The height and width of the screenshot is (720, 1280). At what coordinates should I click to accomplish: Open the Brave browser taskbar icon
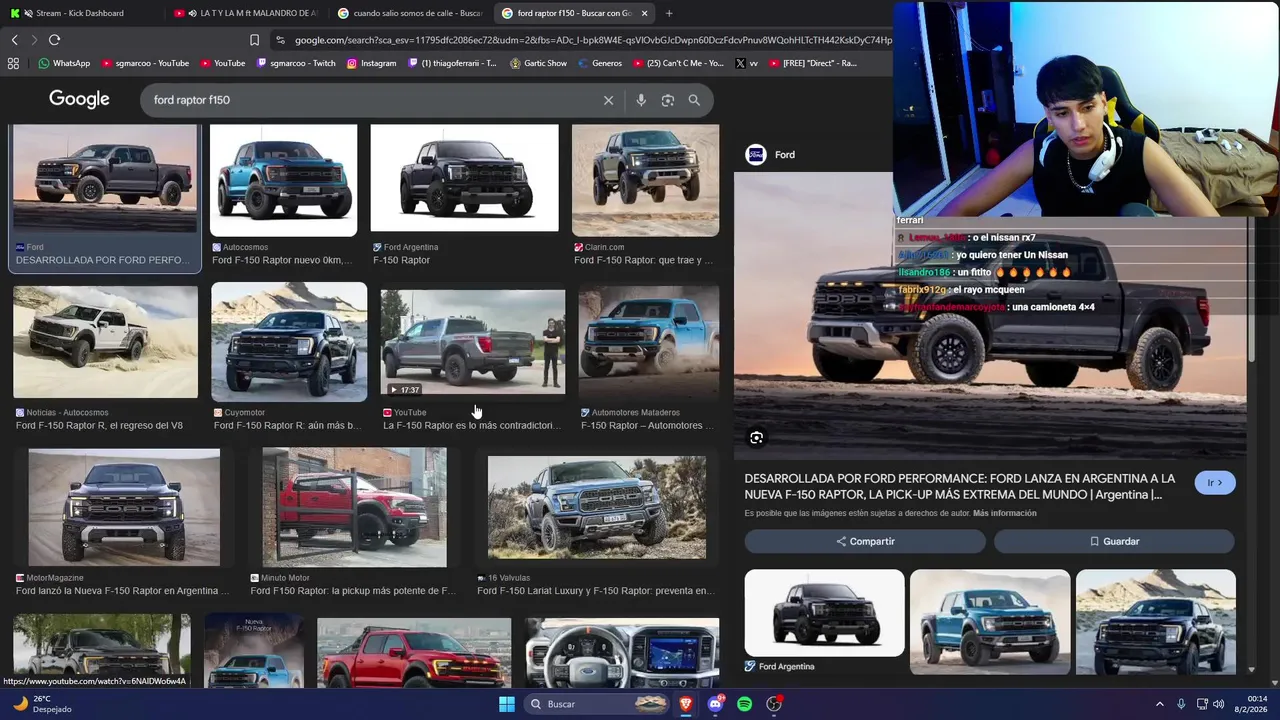685,704
